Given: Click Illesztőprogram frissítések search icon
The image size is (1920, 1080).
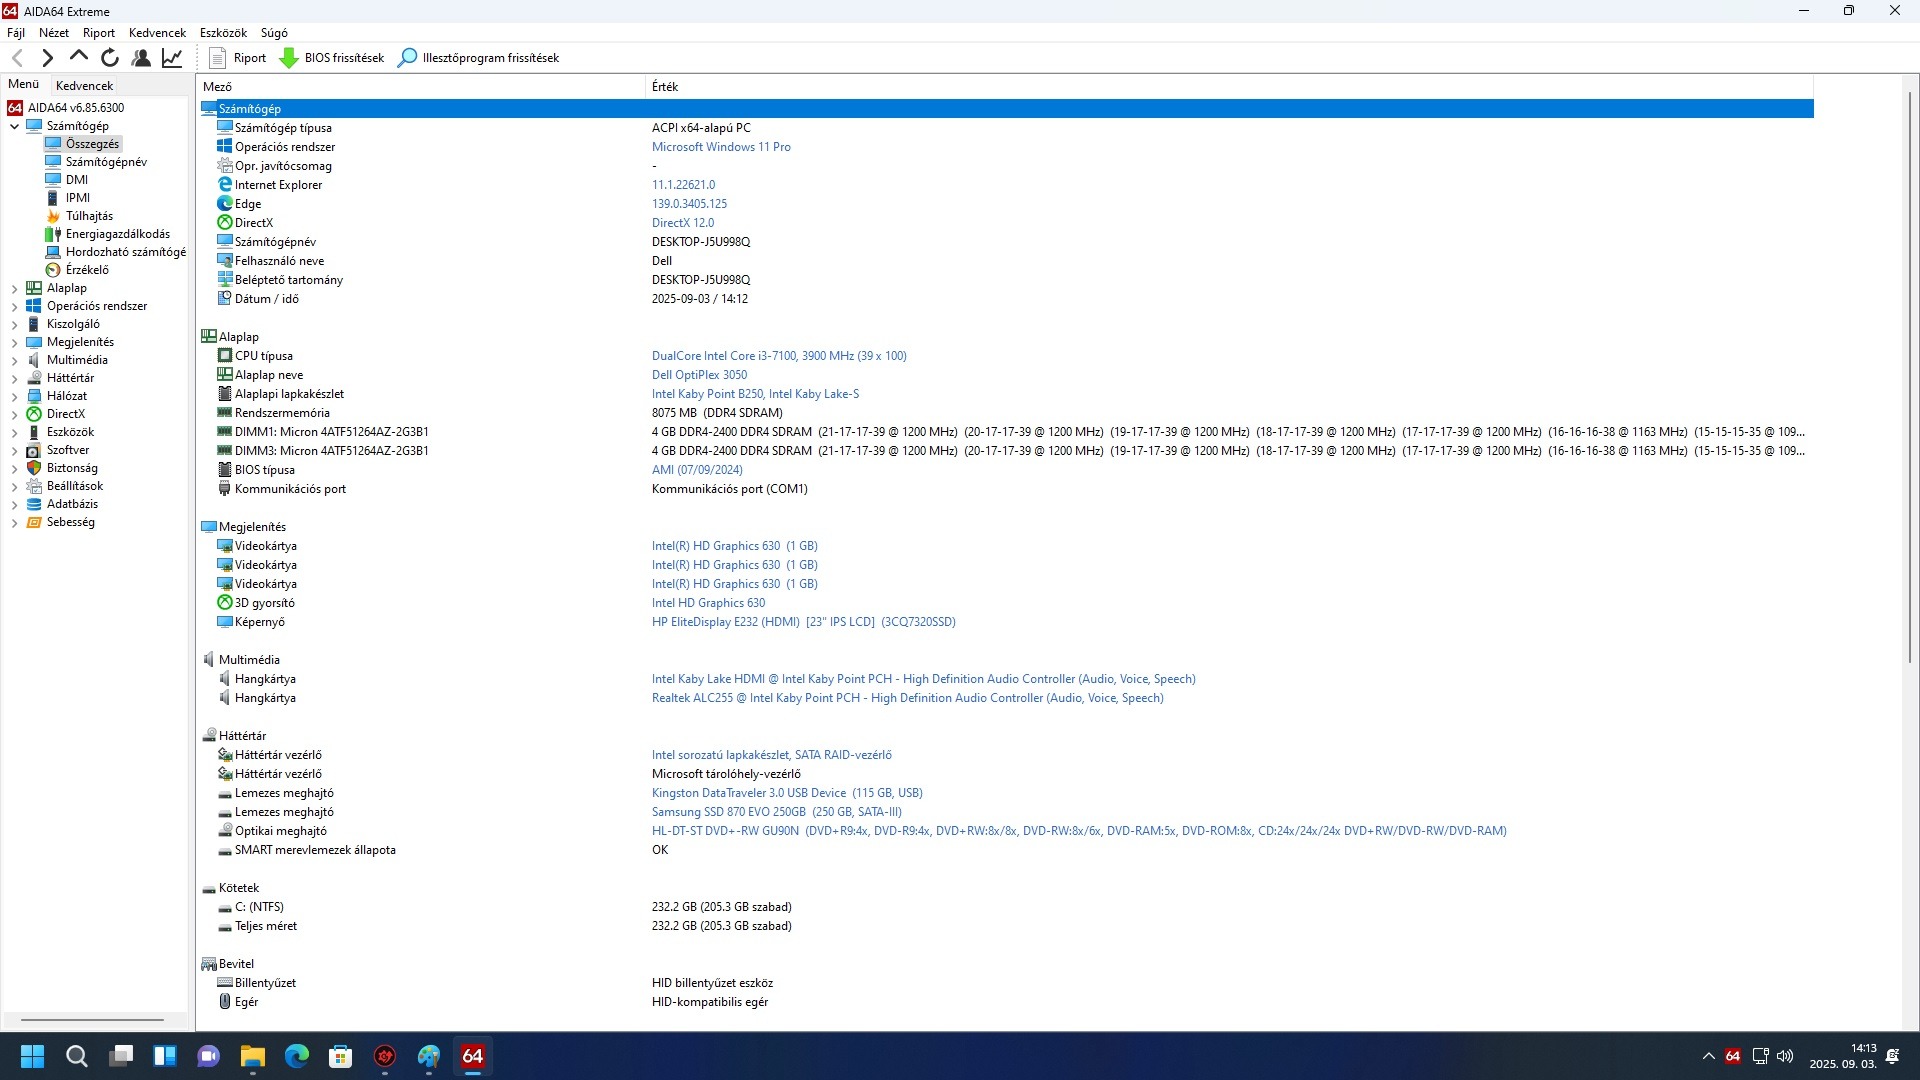Looking at the screenshot, I should pos(407,58).
